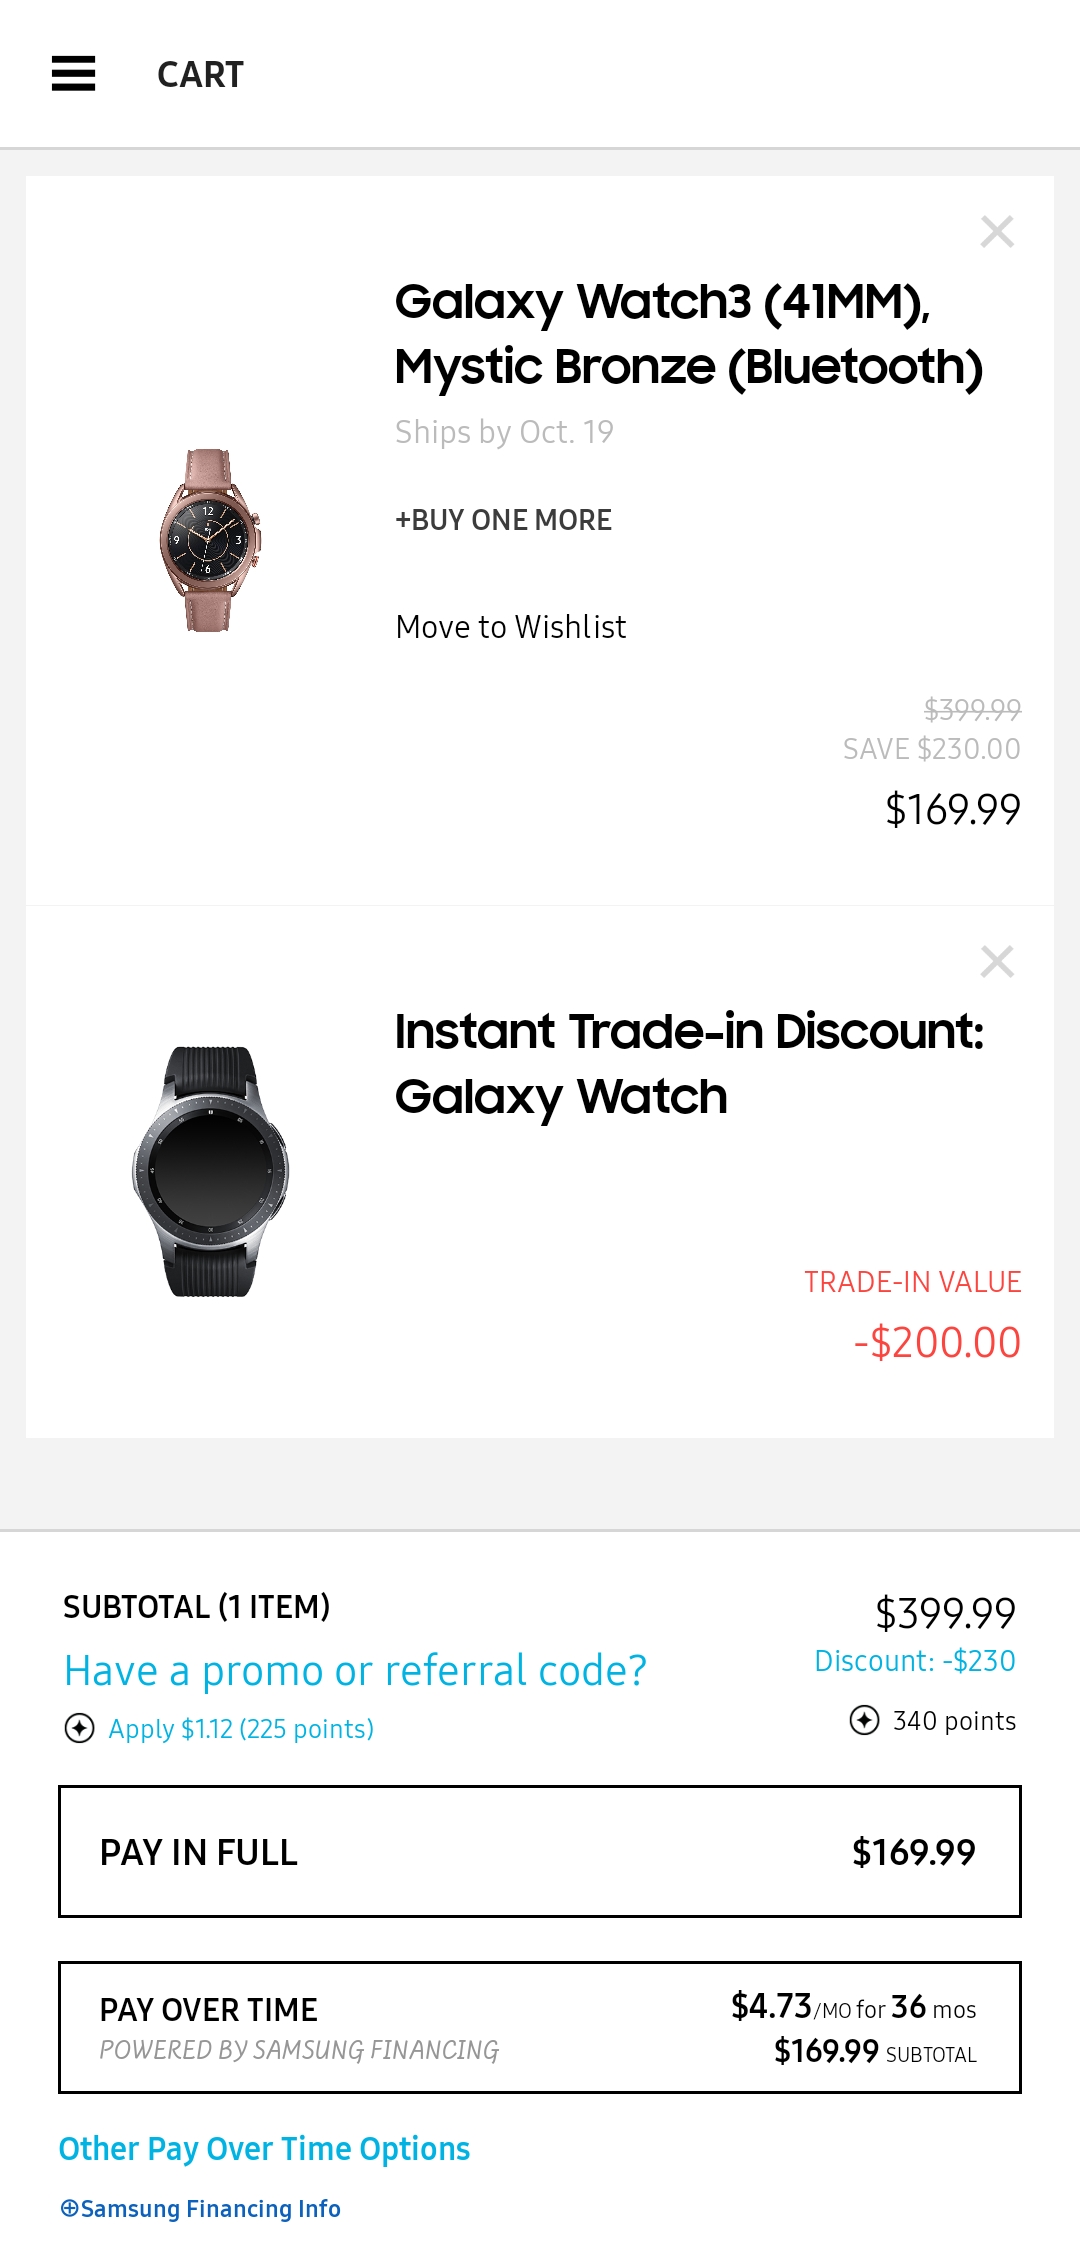This screenshot has width=1080, height=2249.
Task: Open the Galaxy Watch3 Mystic Bronze title
Action: [689, 334]
